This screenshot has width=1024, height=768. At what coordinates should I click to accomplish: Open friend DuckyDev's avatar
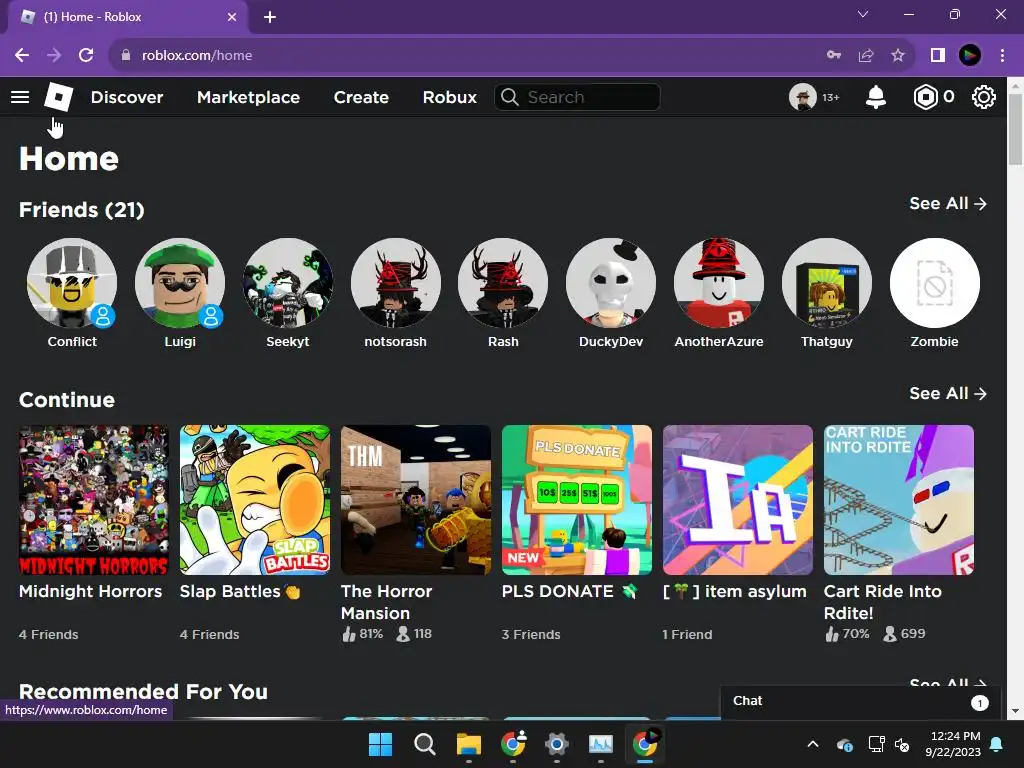pos(611,283)
